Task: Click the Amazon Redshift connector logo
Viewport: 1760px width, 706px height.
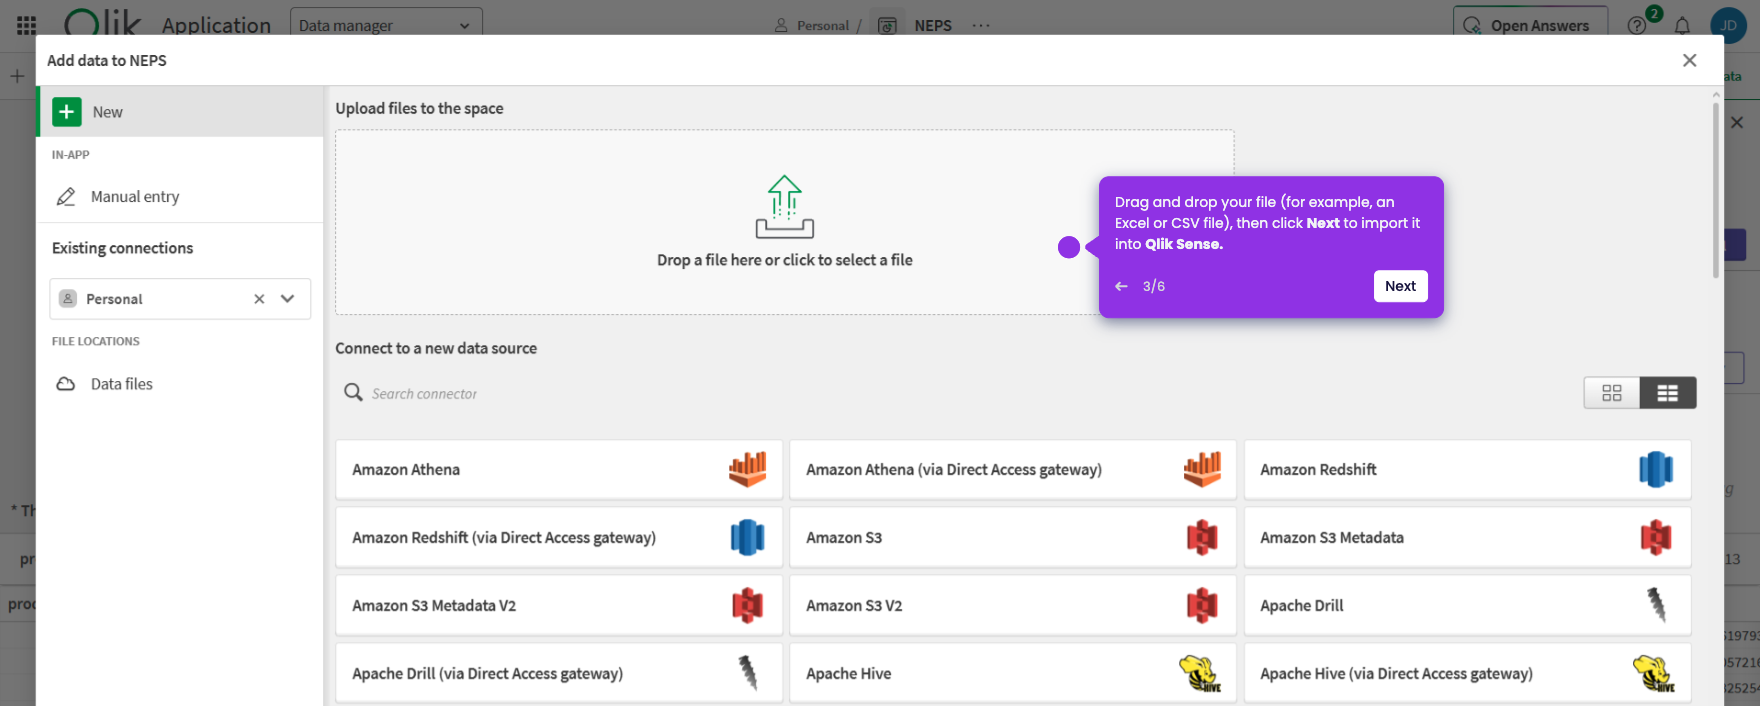Action: coord(1656,469)
